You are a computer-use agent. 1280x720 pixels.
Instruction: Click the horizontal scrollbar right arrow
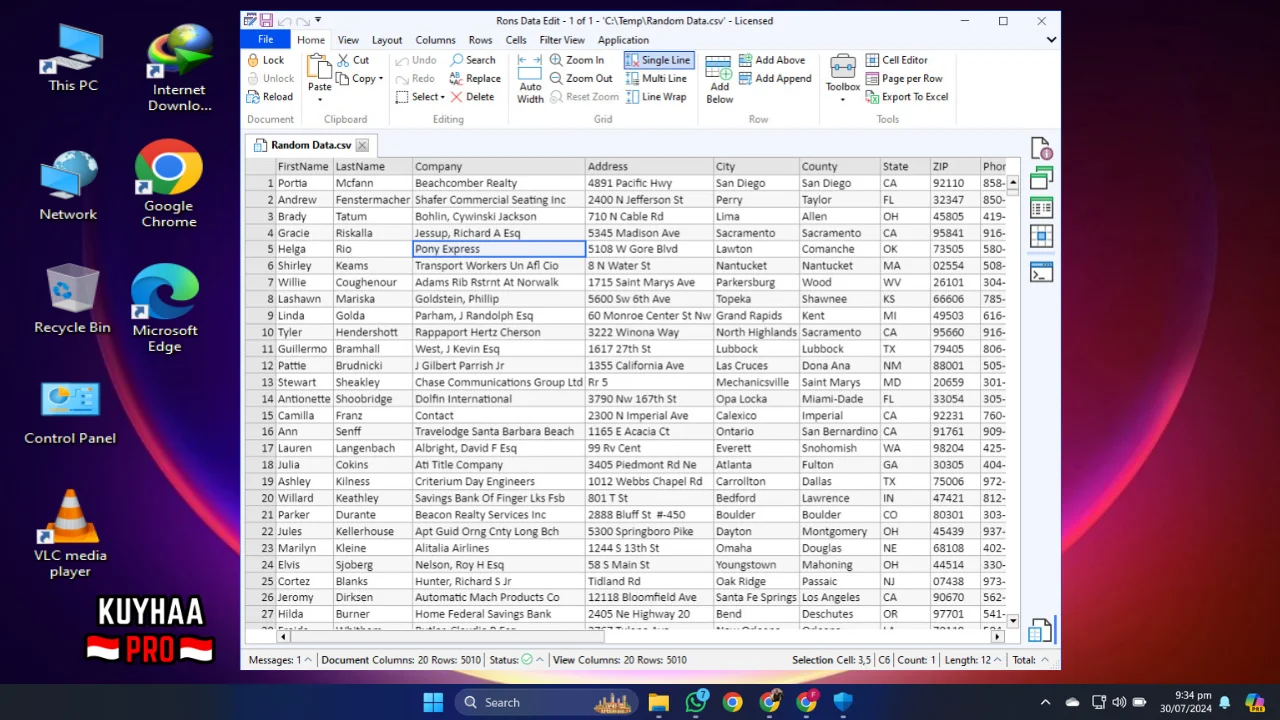997,636
